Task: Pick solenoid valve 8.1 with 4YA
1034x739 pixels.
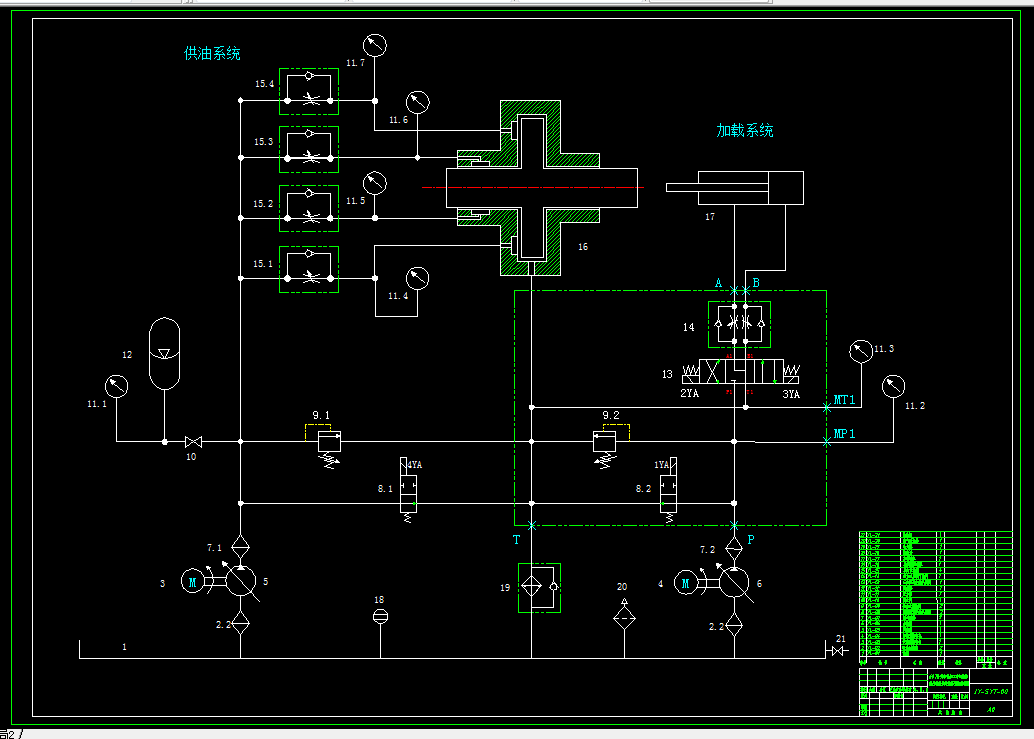Action: [x=408, y=490]
